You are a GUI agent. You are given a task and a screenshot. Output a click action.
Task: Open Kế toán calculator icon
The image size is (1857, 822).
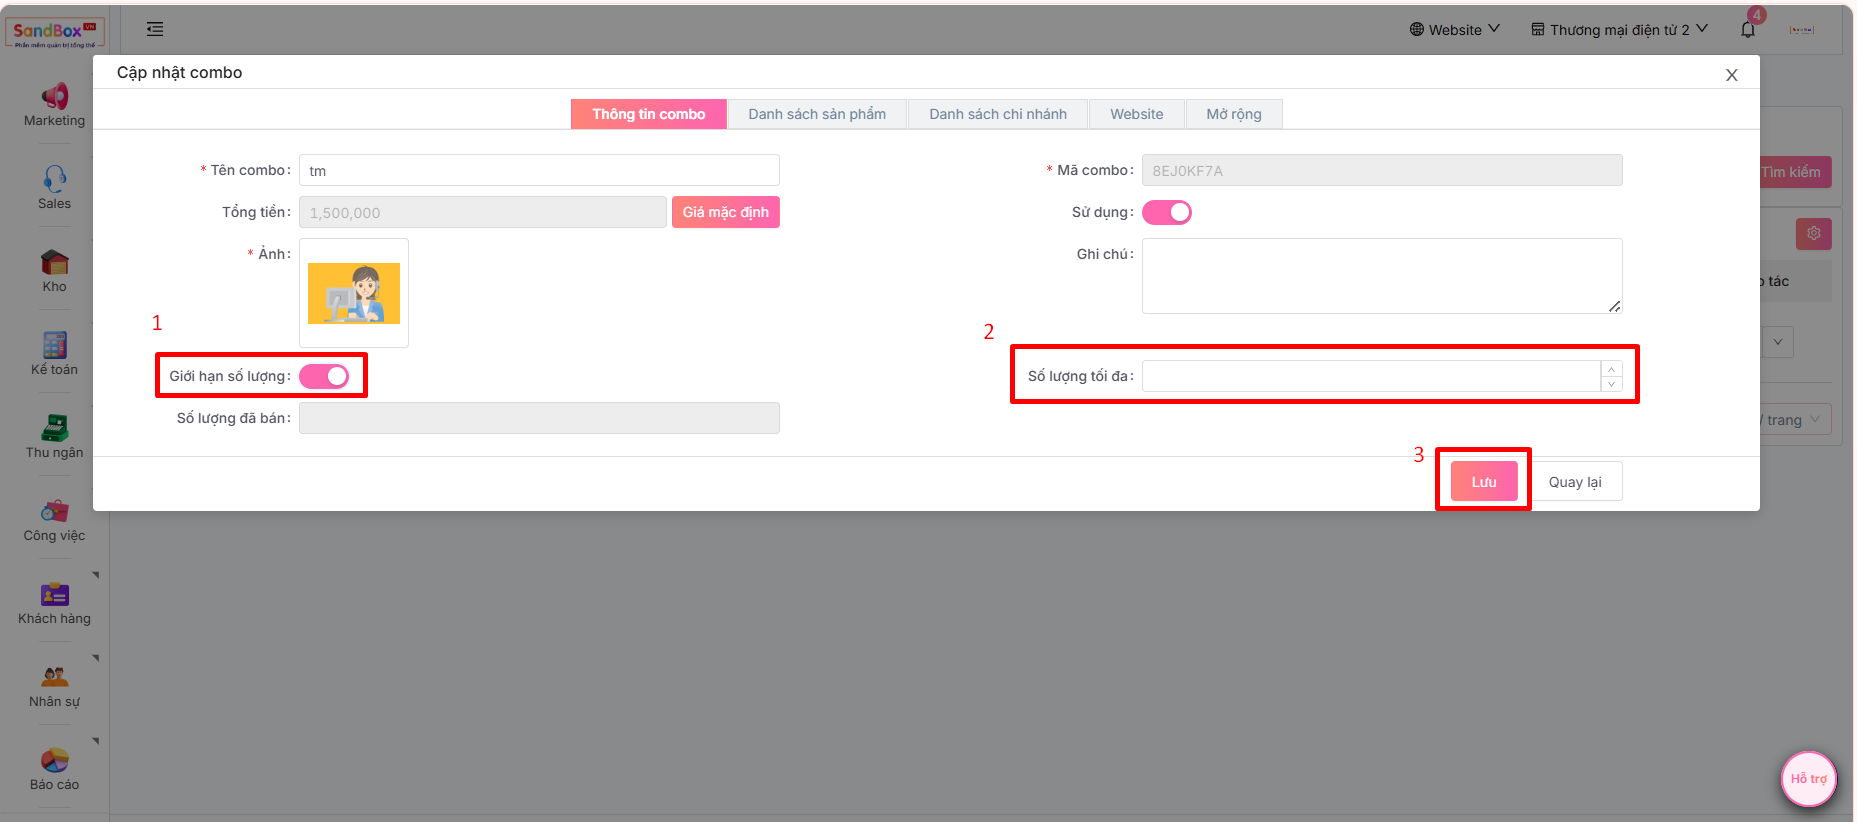54,345
